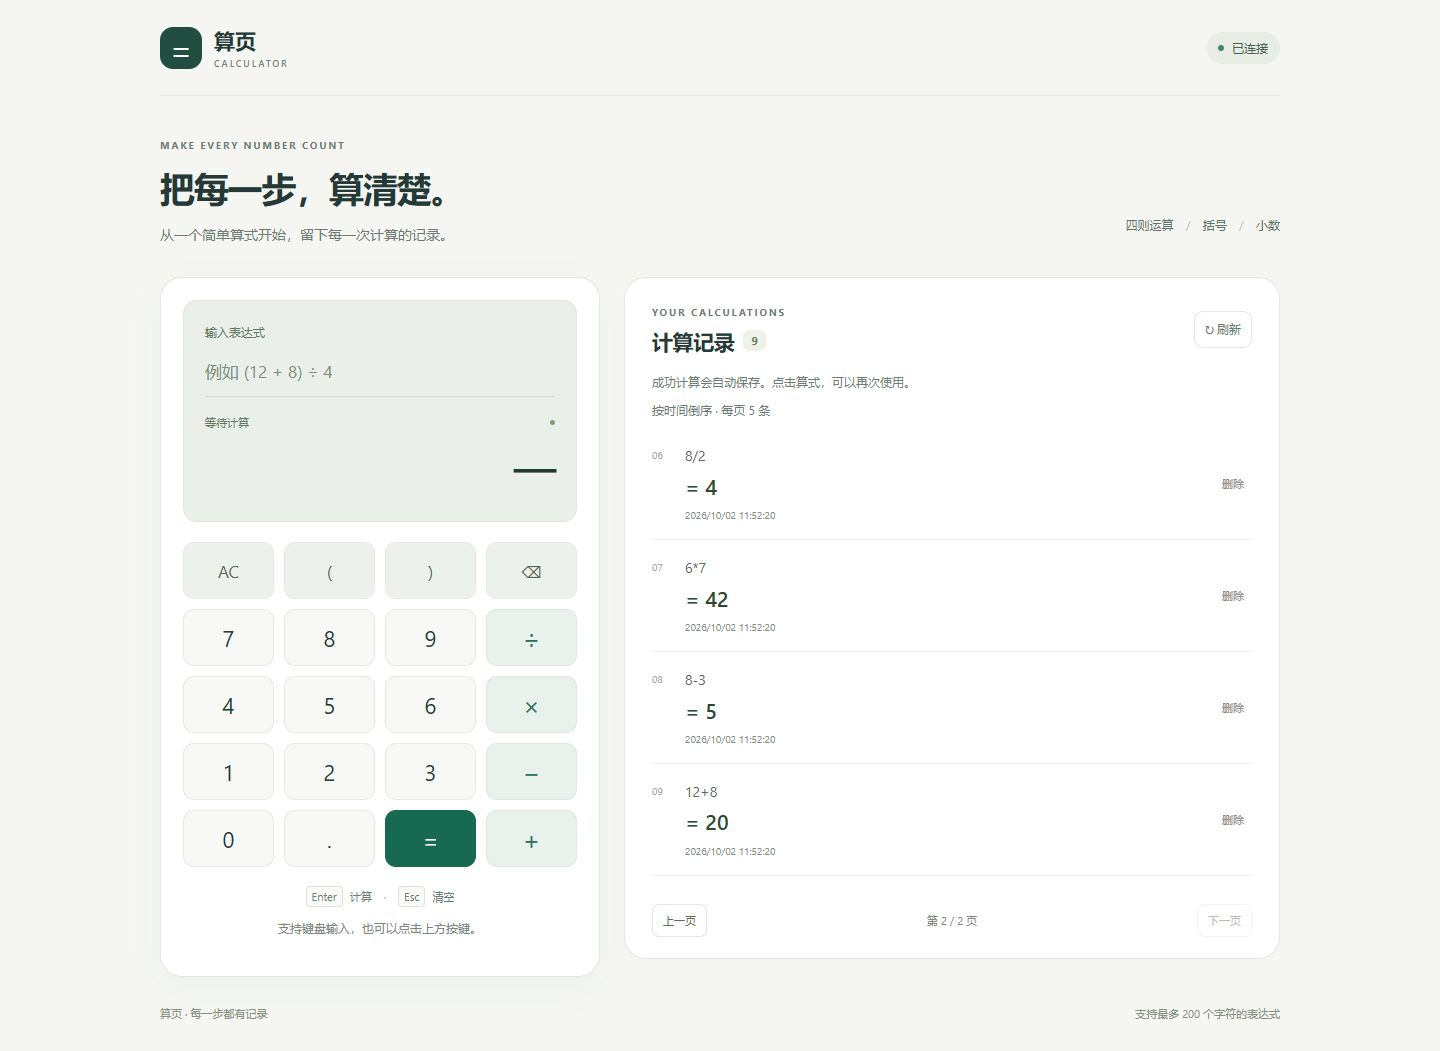Insert a close parenthesis key
Screen dimensions: 1440x1051
pyautogui.click(x=430, y=571)
